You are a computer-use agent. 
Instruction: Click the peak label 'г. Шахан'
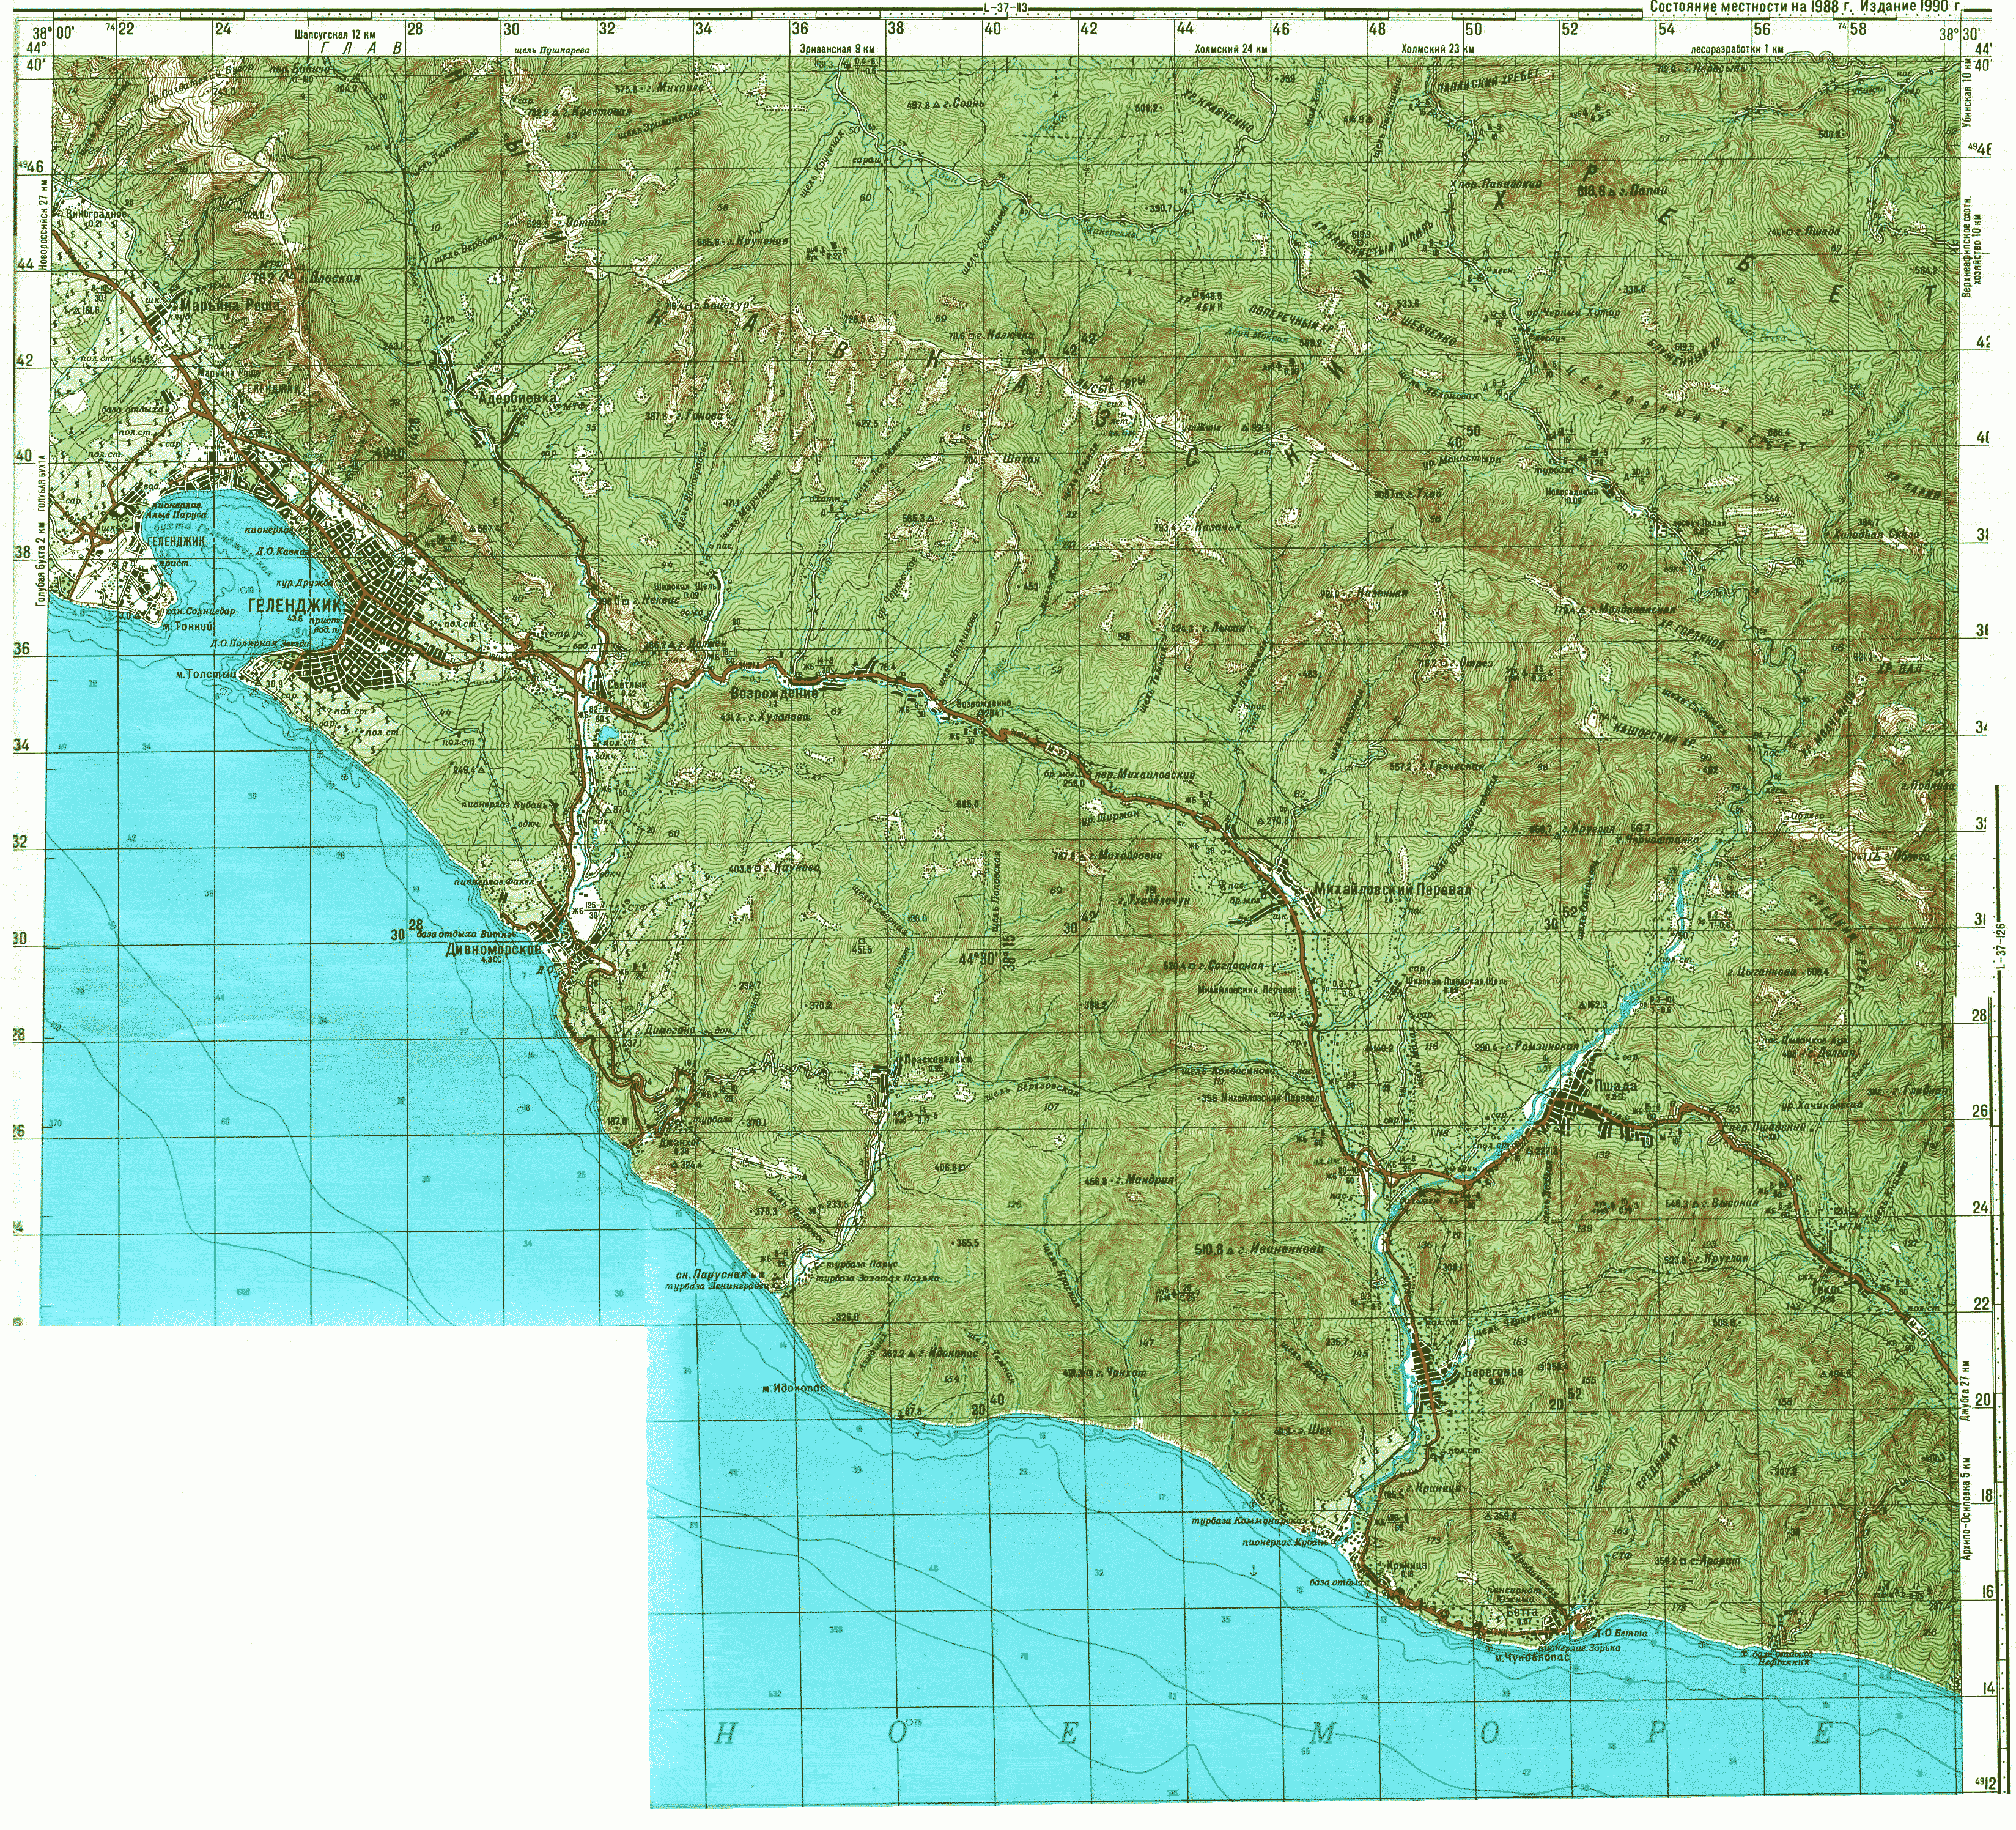pyautogui.click(x=1017, y=459)
